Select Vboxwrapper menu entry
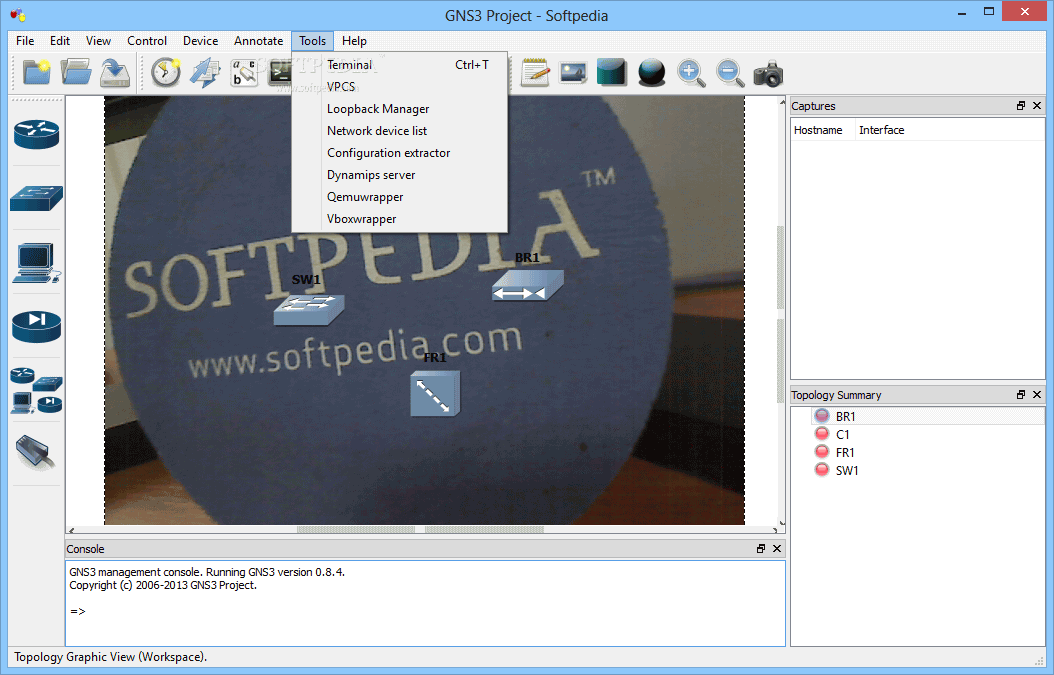Image resolution: width=1054 pixels, height=675 pixels. [399, 219]
